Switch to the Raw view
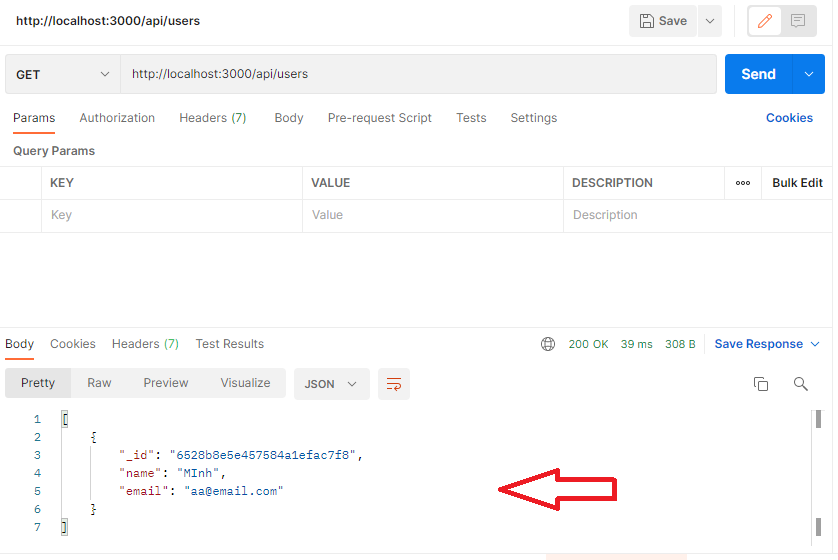The height and width of the screenshot is (560, 838). (x=99, y=383)
